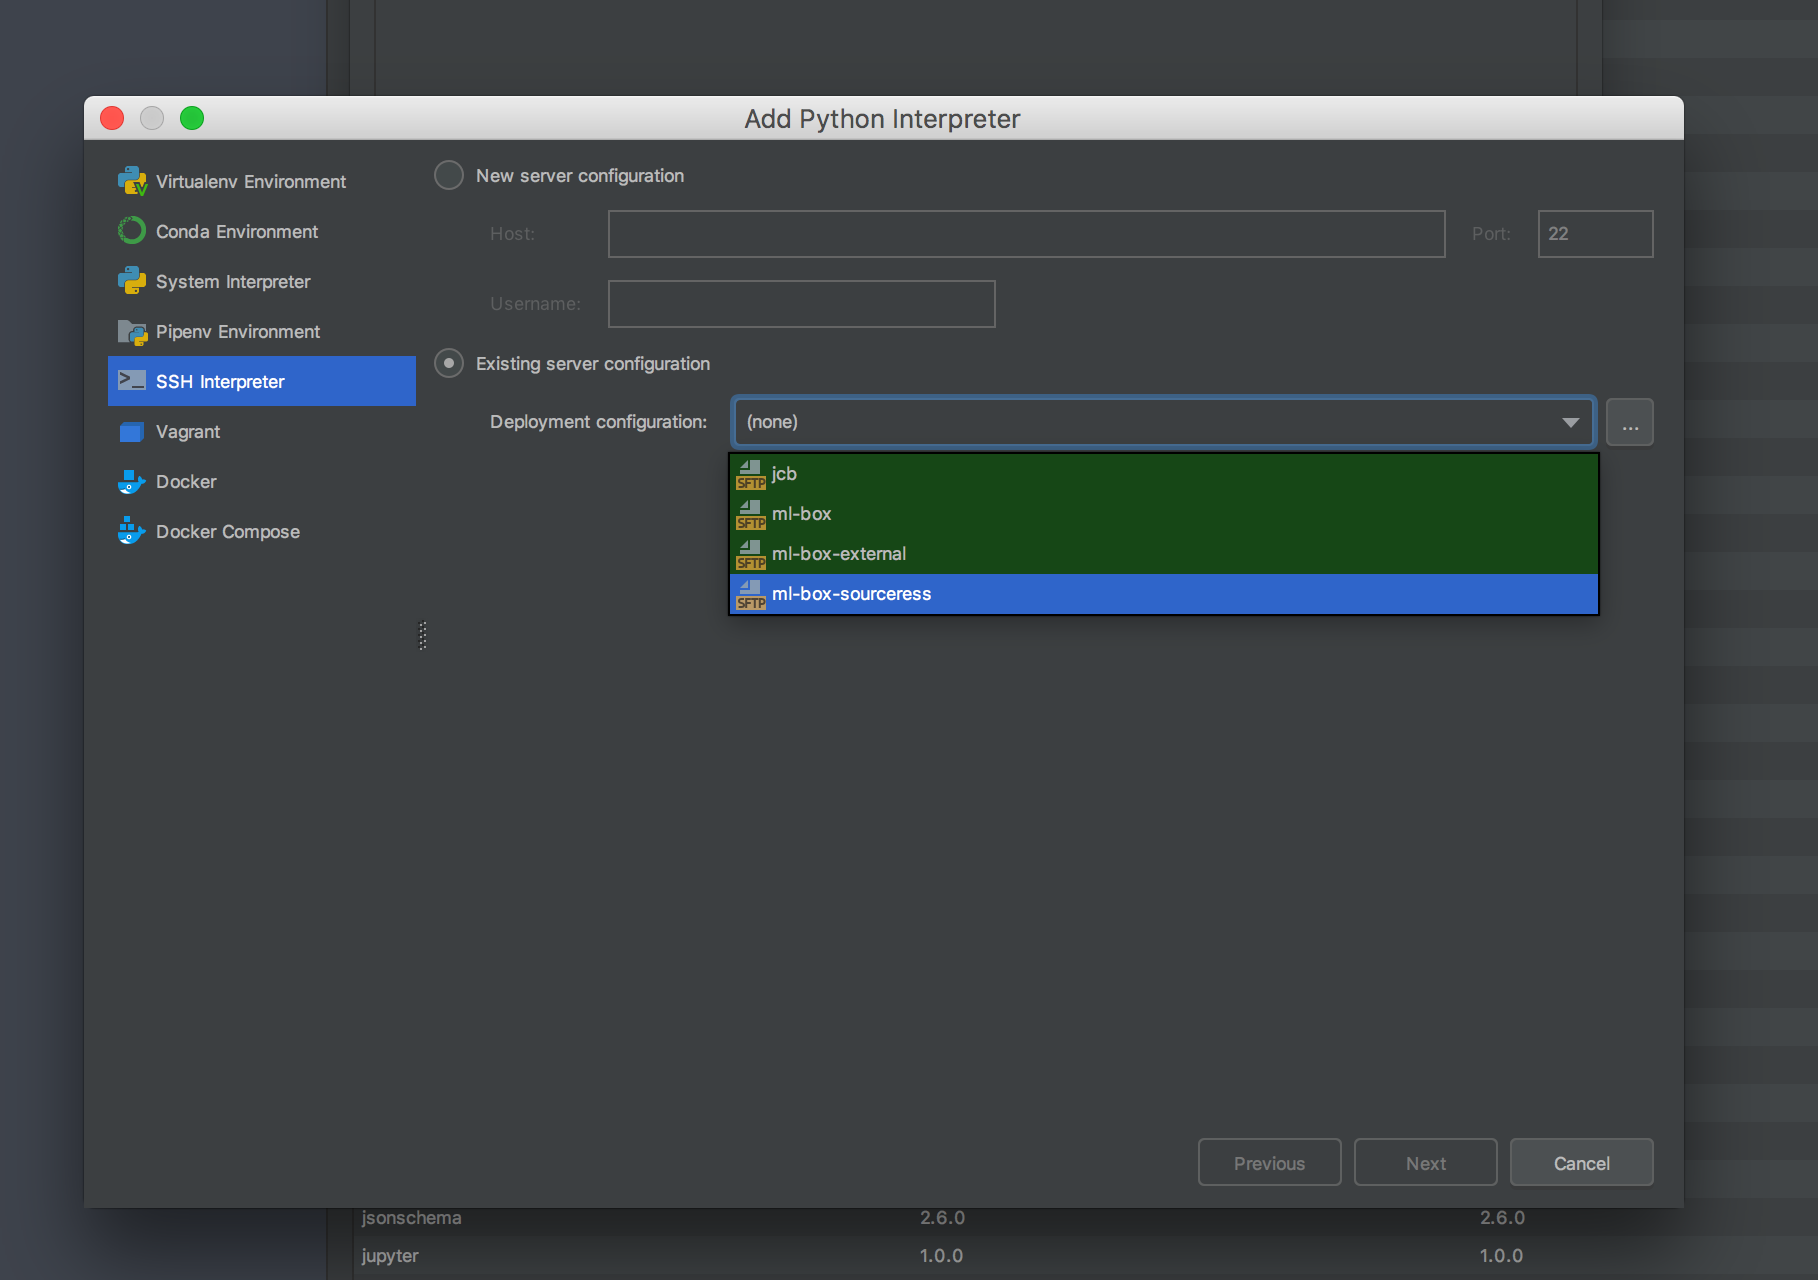1818x1280 pixels.
Task: Open the Deployment configuration dropdown arrow
Action: pos(1570,422)
